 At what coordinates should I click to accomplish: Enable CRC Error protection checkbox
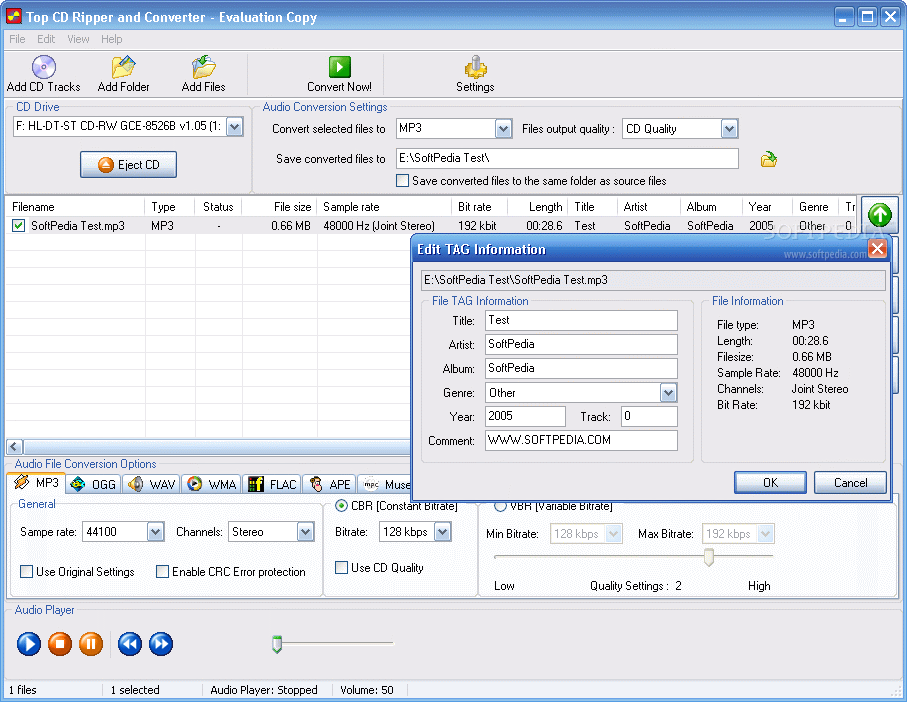point(163,571)
